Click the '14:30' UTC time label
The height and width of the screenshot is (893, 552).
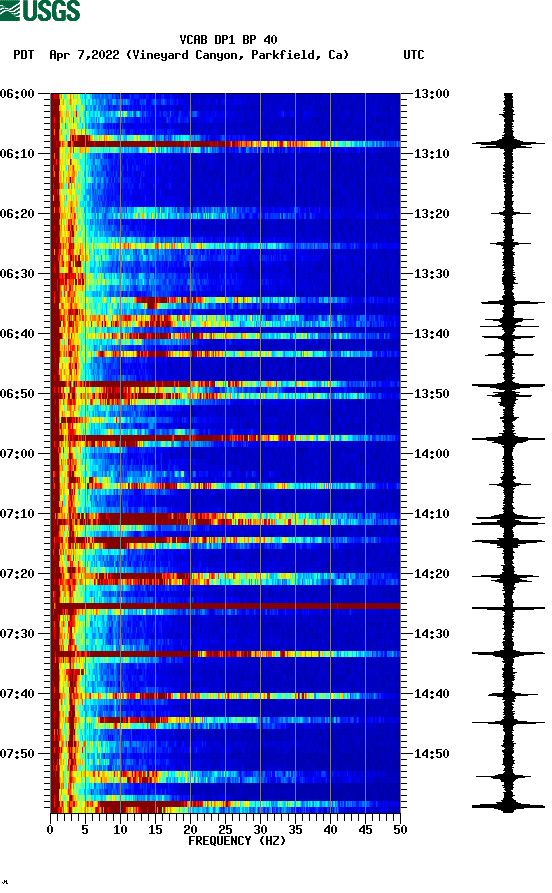431,634
